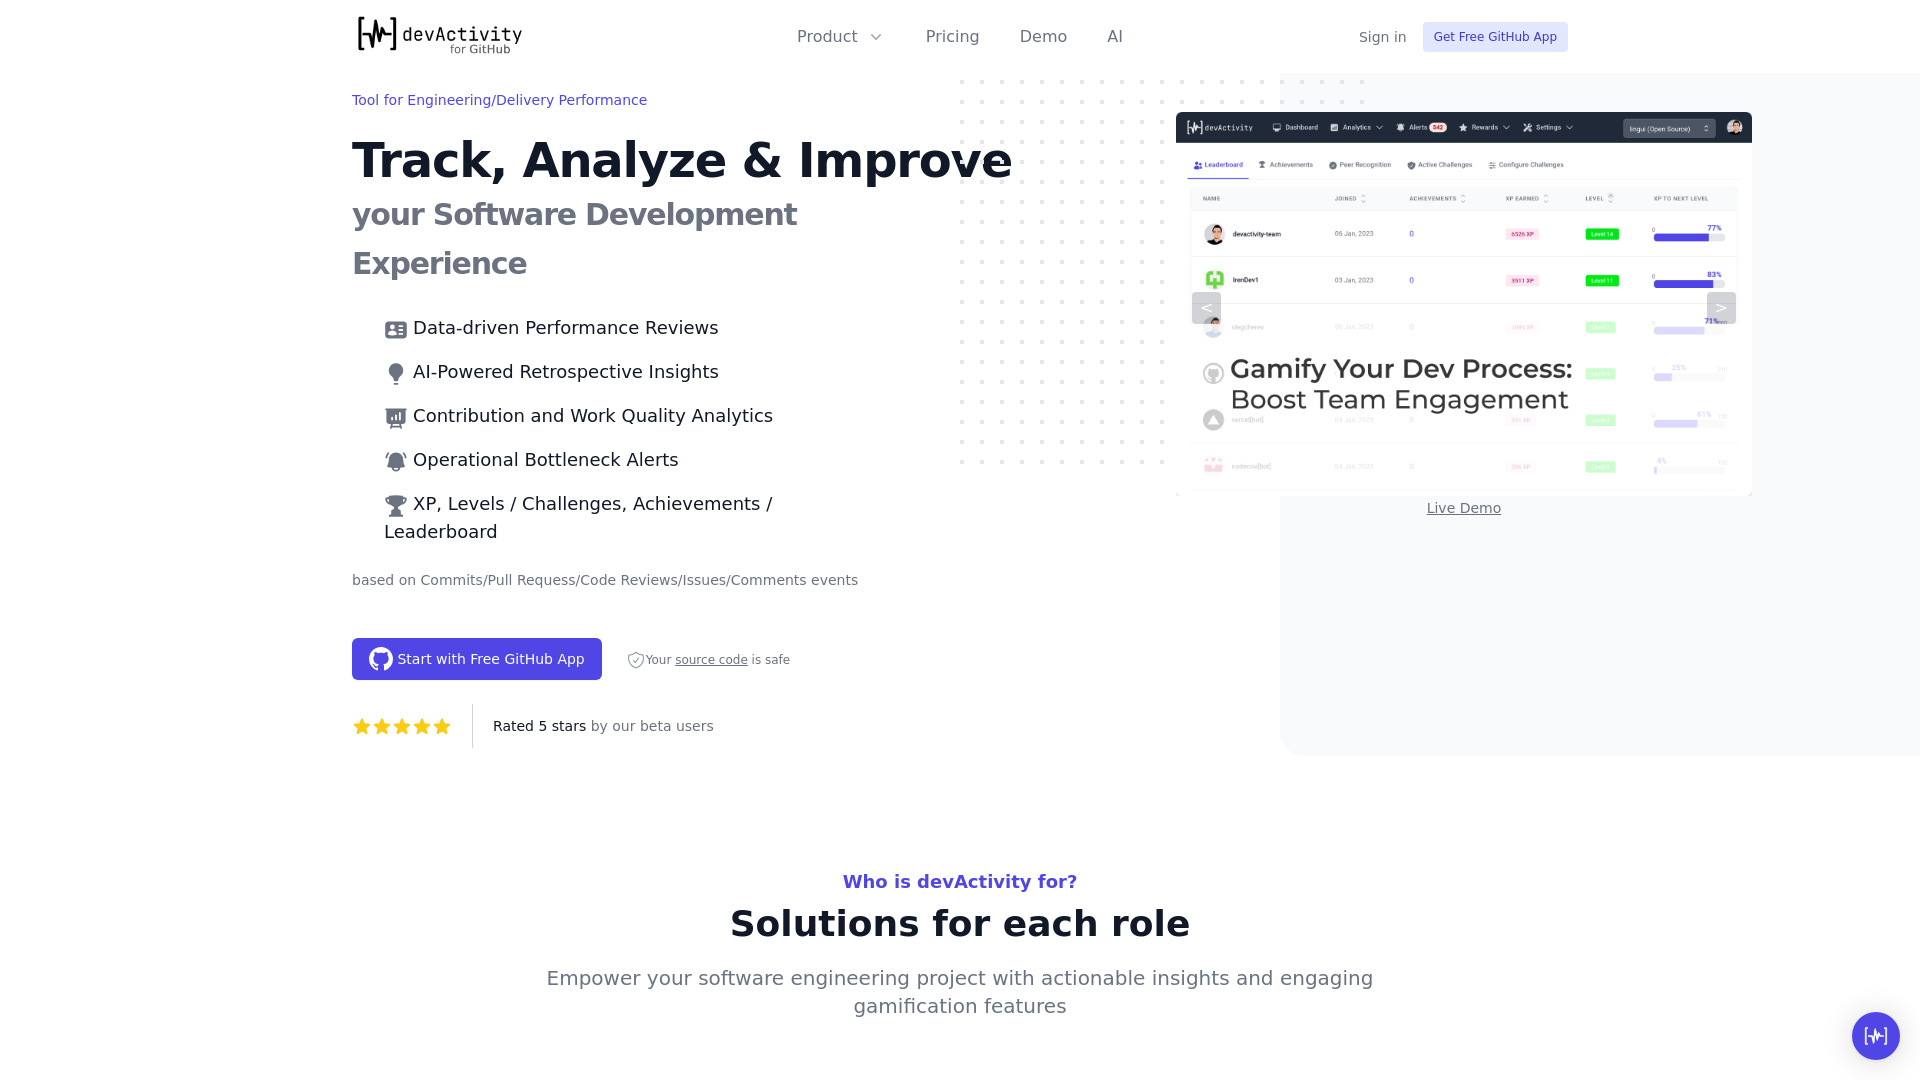Click the Operational Bottleneck Alerts icon
This screenshot has width=1920, height=1080.
396,460
